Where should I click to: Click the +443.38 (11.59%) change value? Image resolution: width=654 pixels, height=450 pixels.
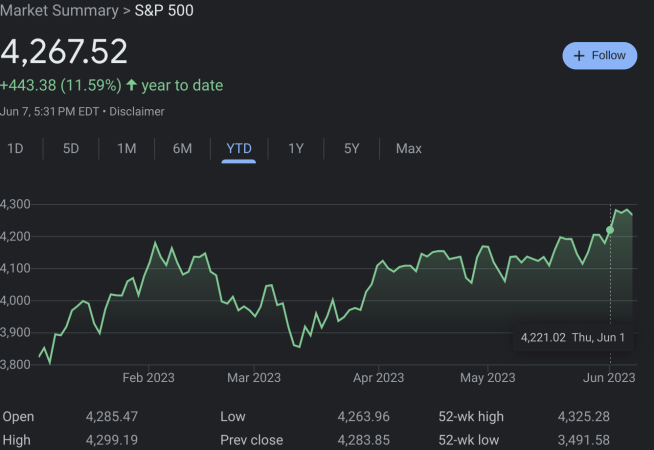[x=61, y=85]
